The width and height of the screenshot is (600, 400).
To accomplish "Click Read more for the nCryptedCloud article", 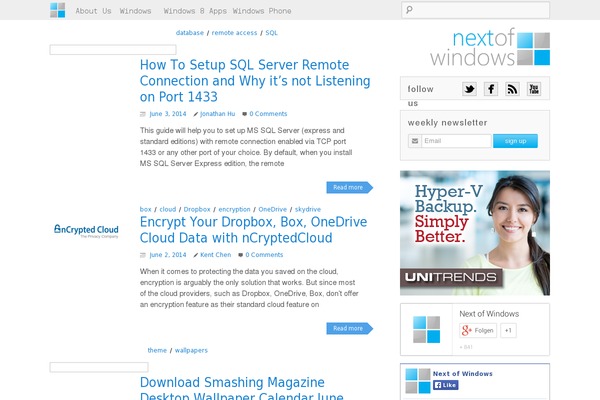I will click(349, 328).
